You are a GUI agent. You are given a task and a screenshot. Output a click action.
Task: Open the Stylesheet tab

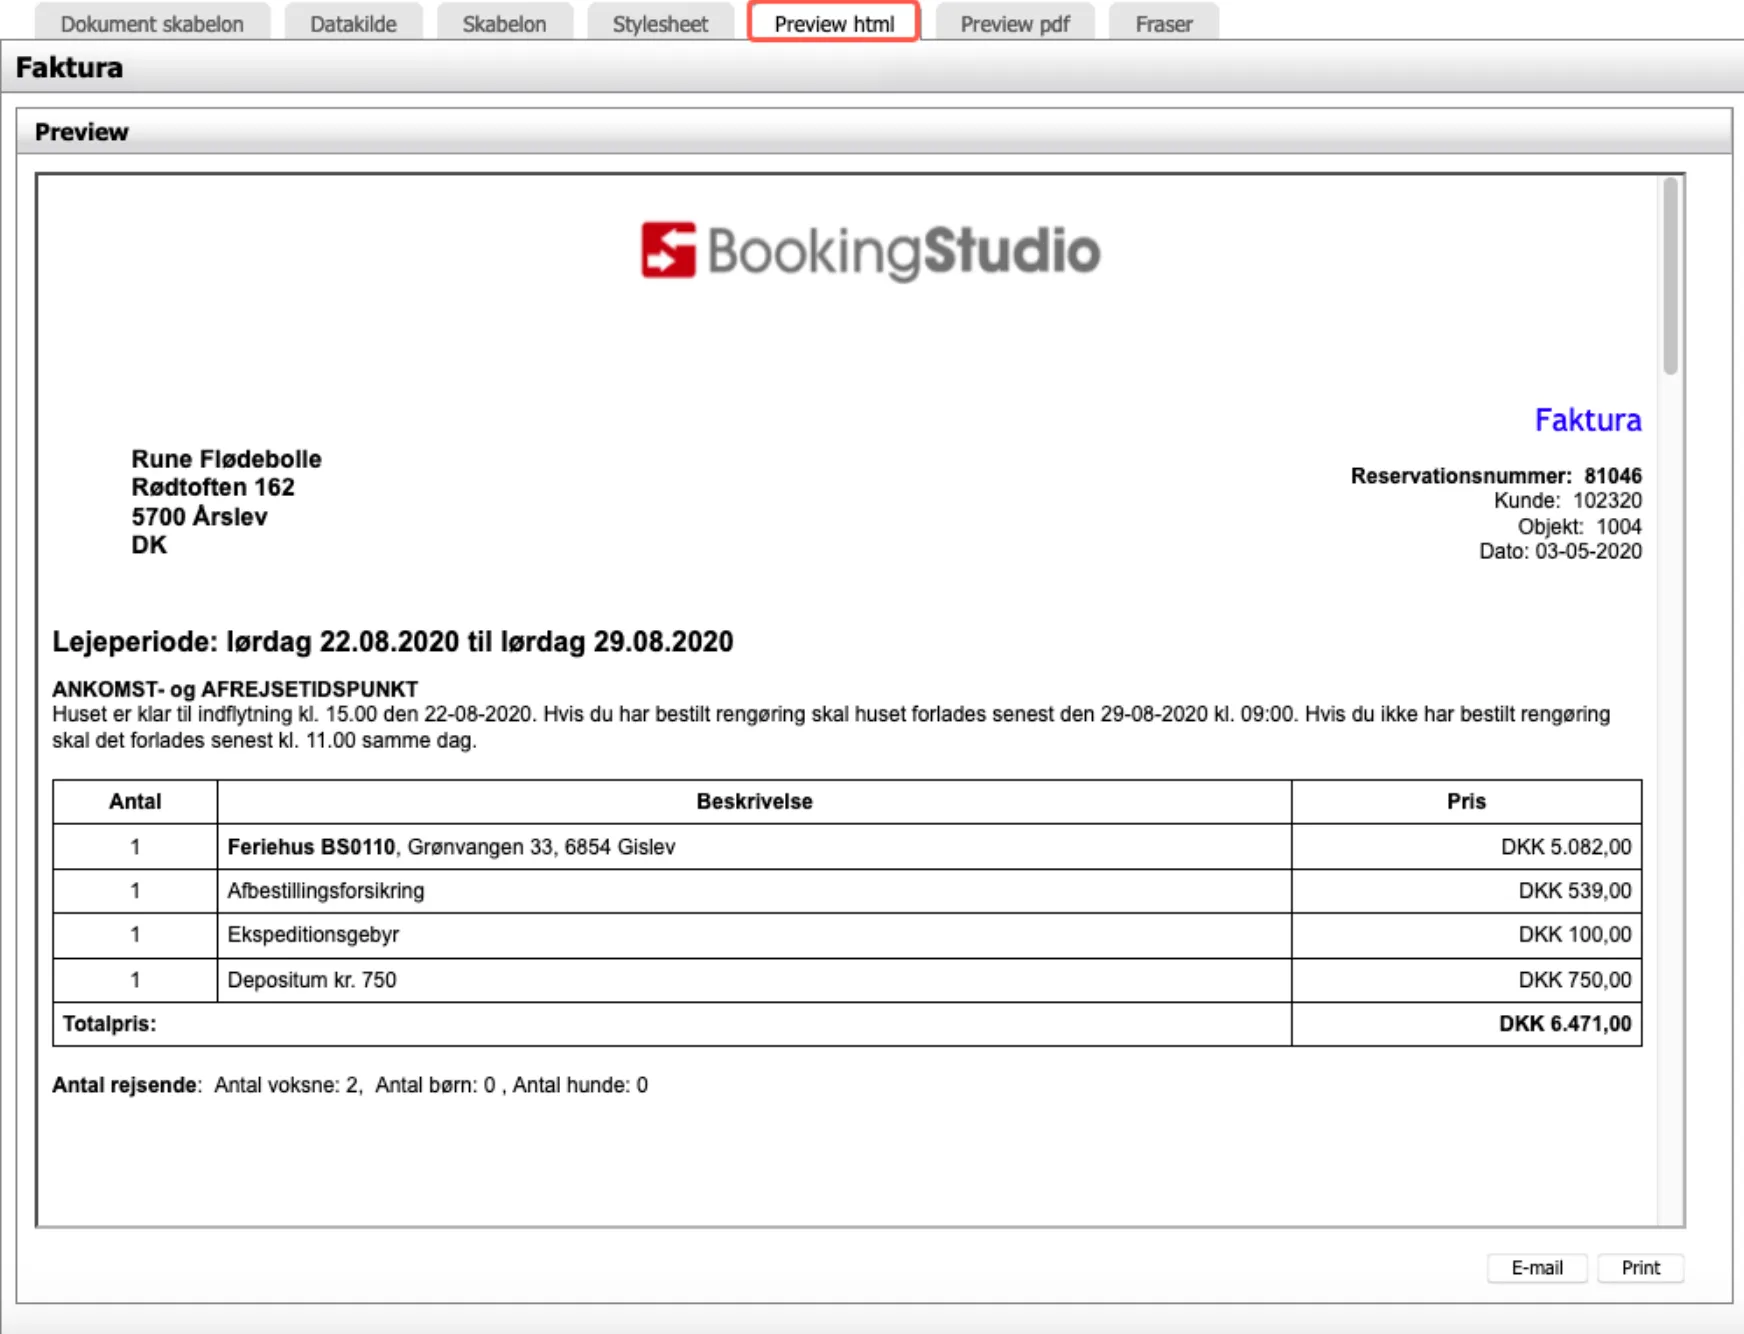pos(660,24)
